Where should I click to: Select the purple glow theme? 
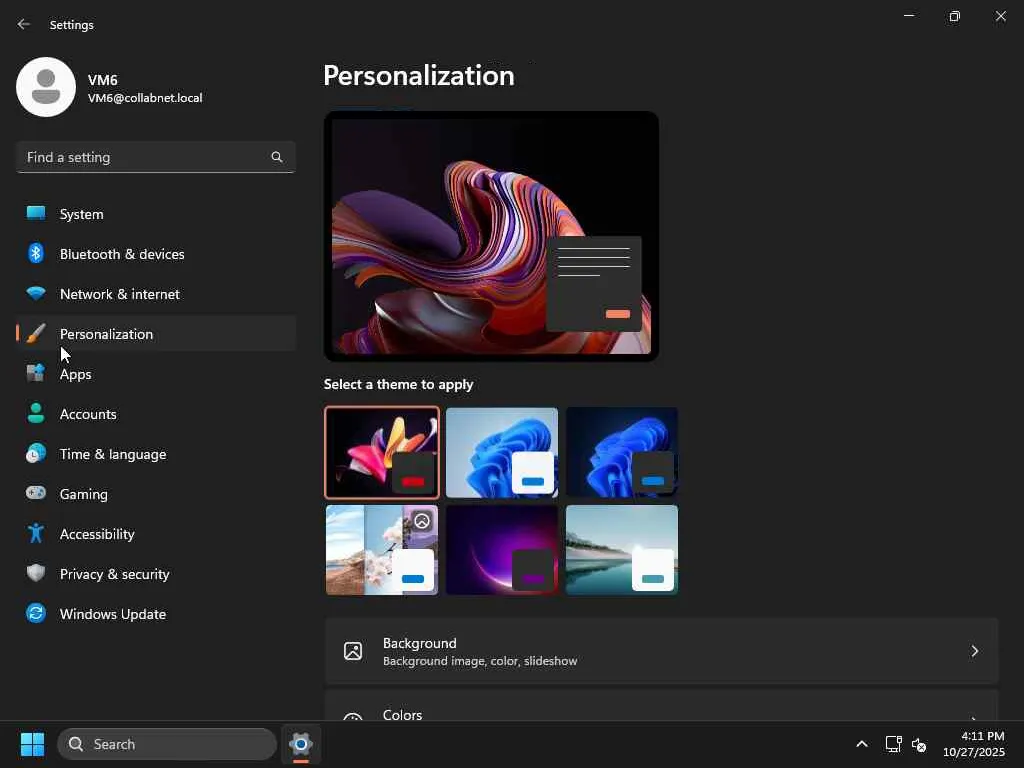[502, 550]
